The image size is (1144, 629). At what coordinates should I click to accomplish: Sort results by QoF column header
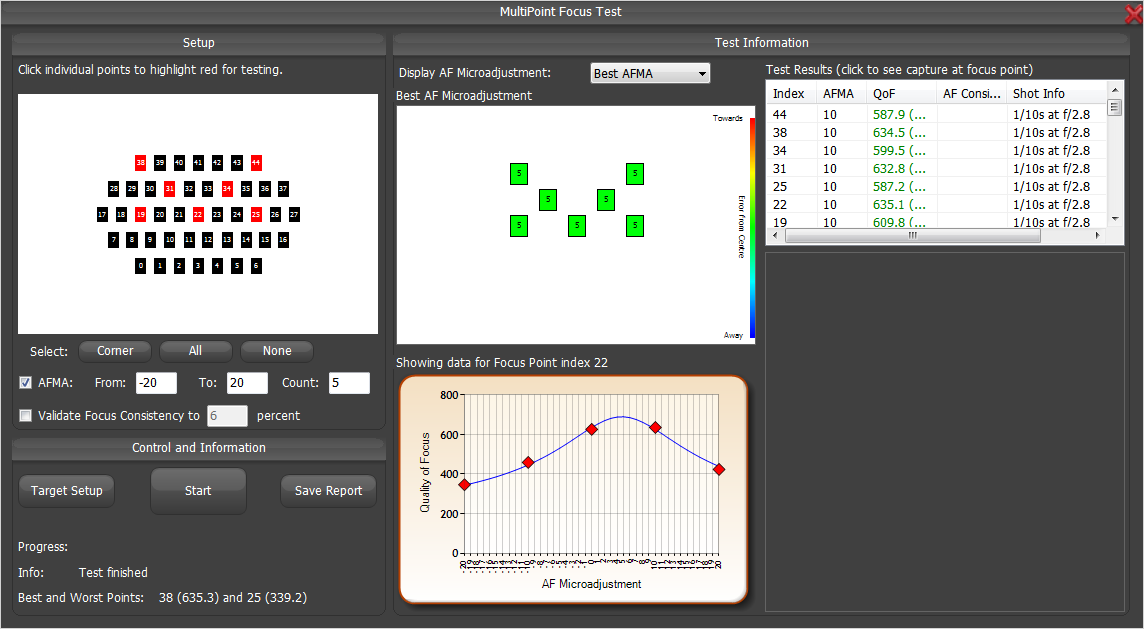click(901, 93)
